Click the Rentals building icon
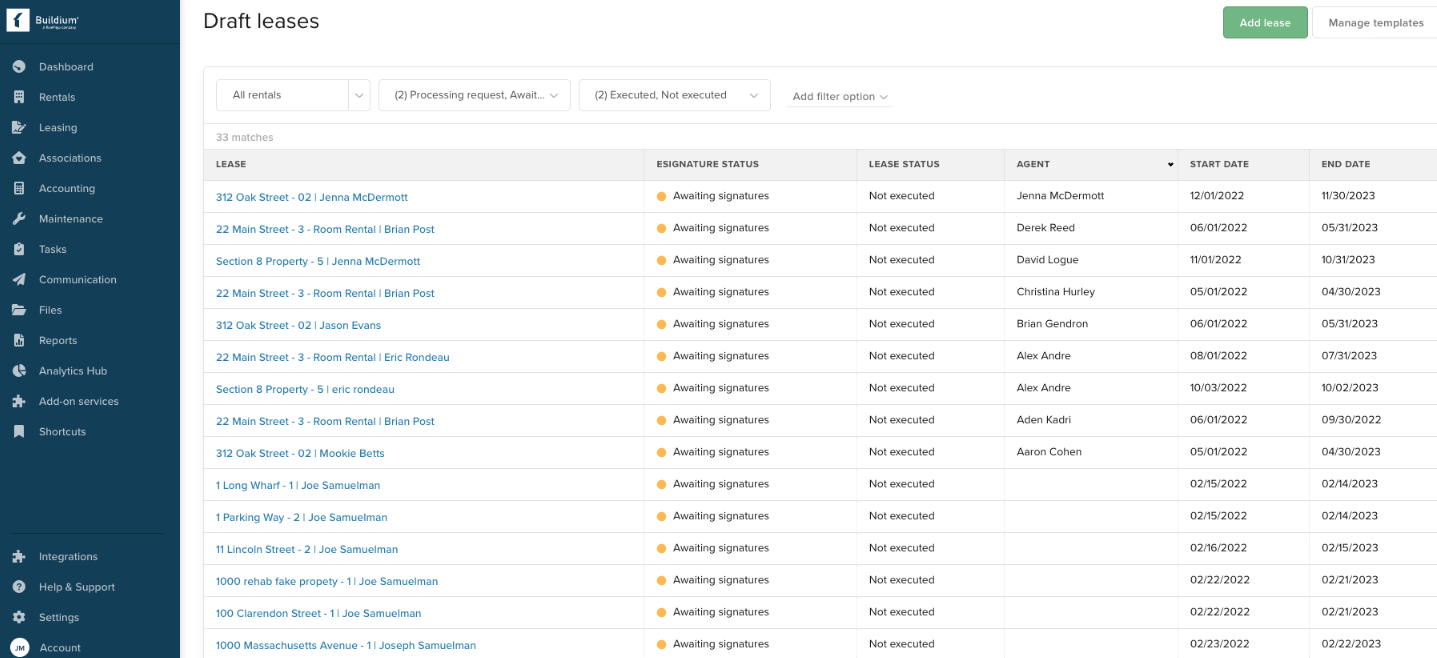The width and height of the screenshot is (1437, 658). coord(18,97)
